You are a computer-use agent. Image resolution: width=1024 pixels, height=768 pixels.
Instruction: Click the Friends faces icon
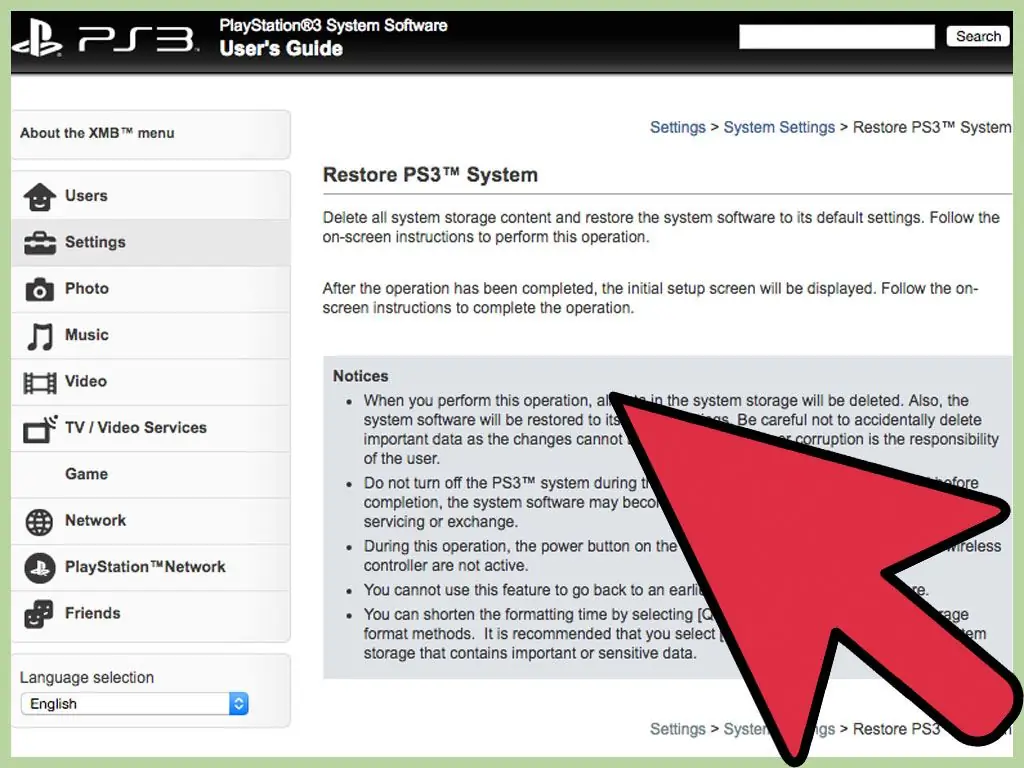(38, 615)
